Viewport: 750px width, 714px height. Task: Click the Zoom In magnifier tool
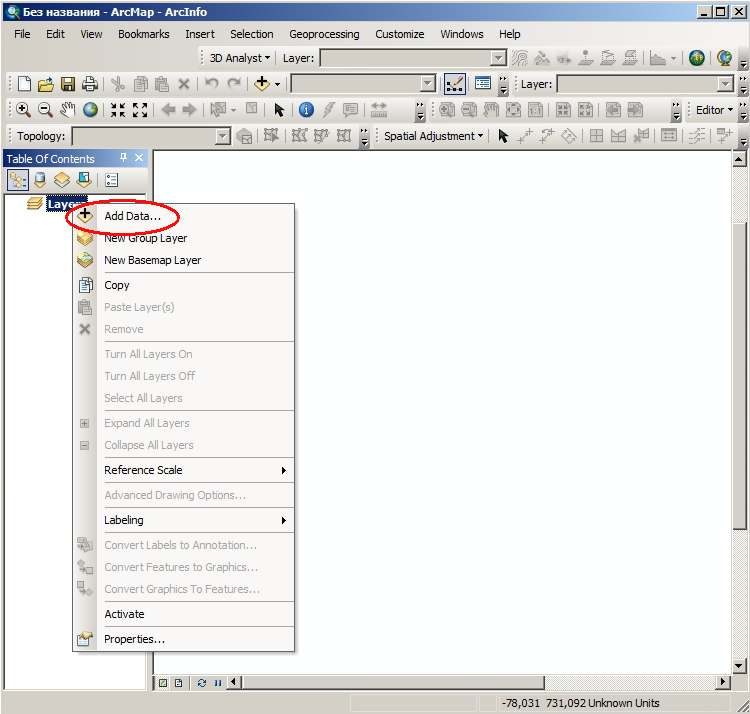22,110
